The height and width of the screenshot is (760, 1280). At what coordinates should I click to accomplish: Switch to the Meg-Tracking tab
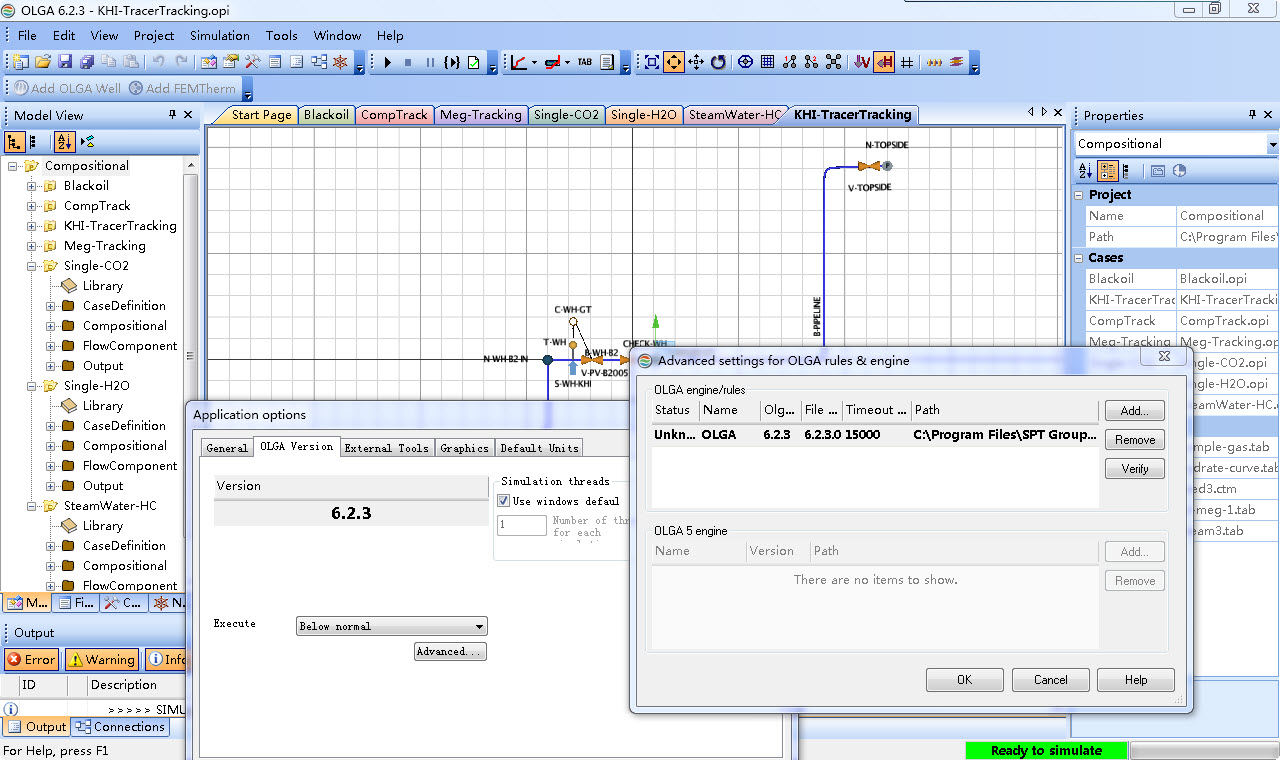480,115
